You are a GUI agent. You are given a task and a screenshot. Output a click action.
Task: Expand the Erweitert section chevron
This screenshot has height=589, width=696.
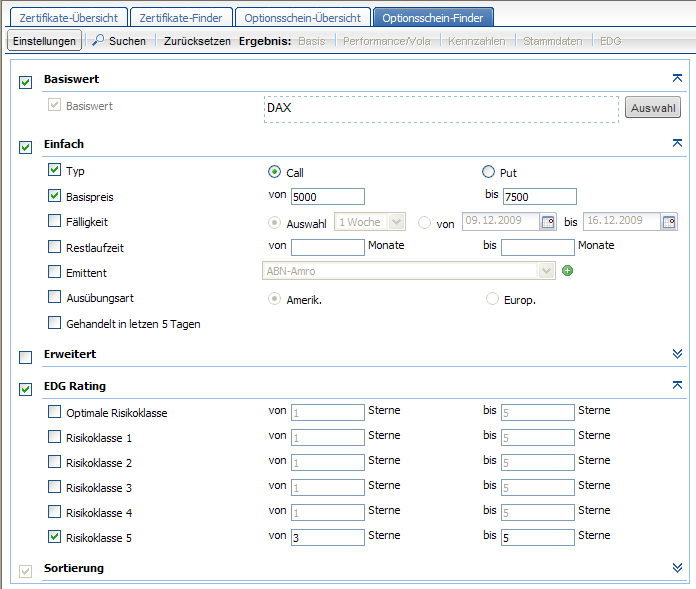677,354
